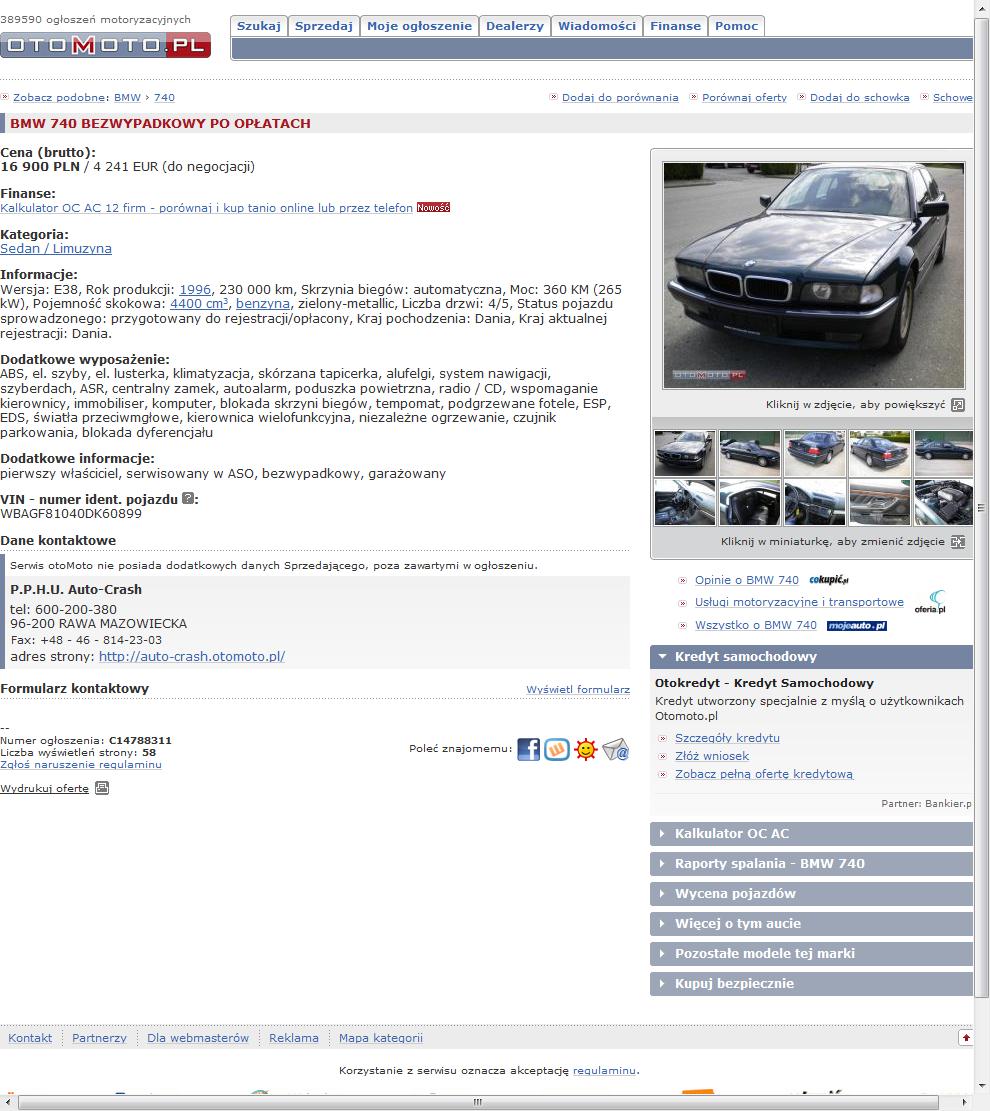Open the Wiadomości tab
The width and height of the screenshot is (990, 1111).
pos(597,26)
